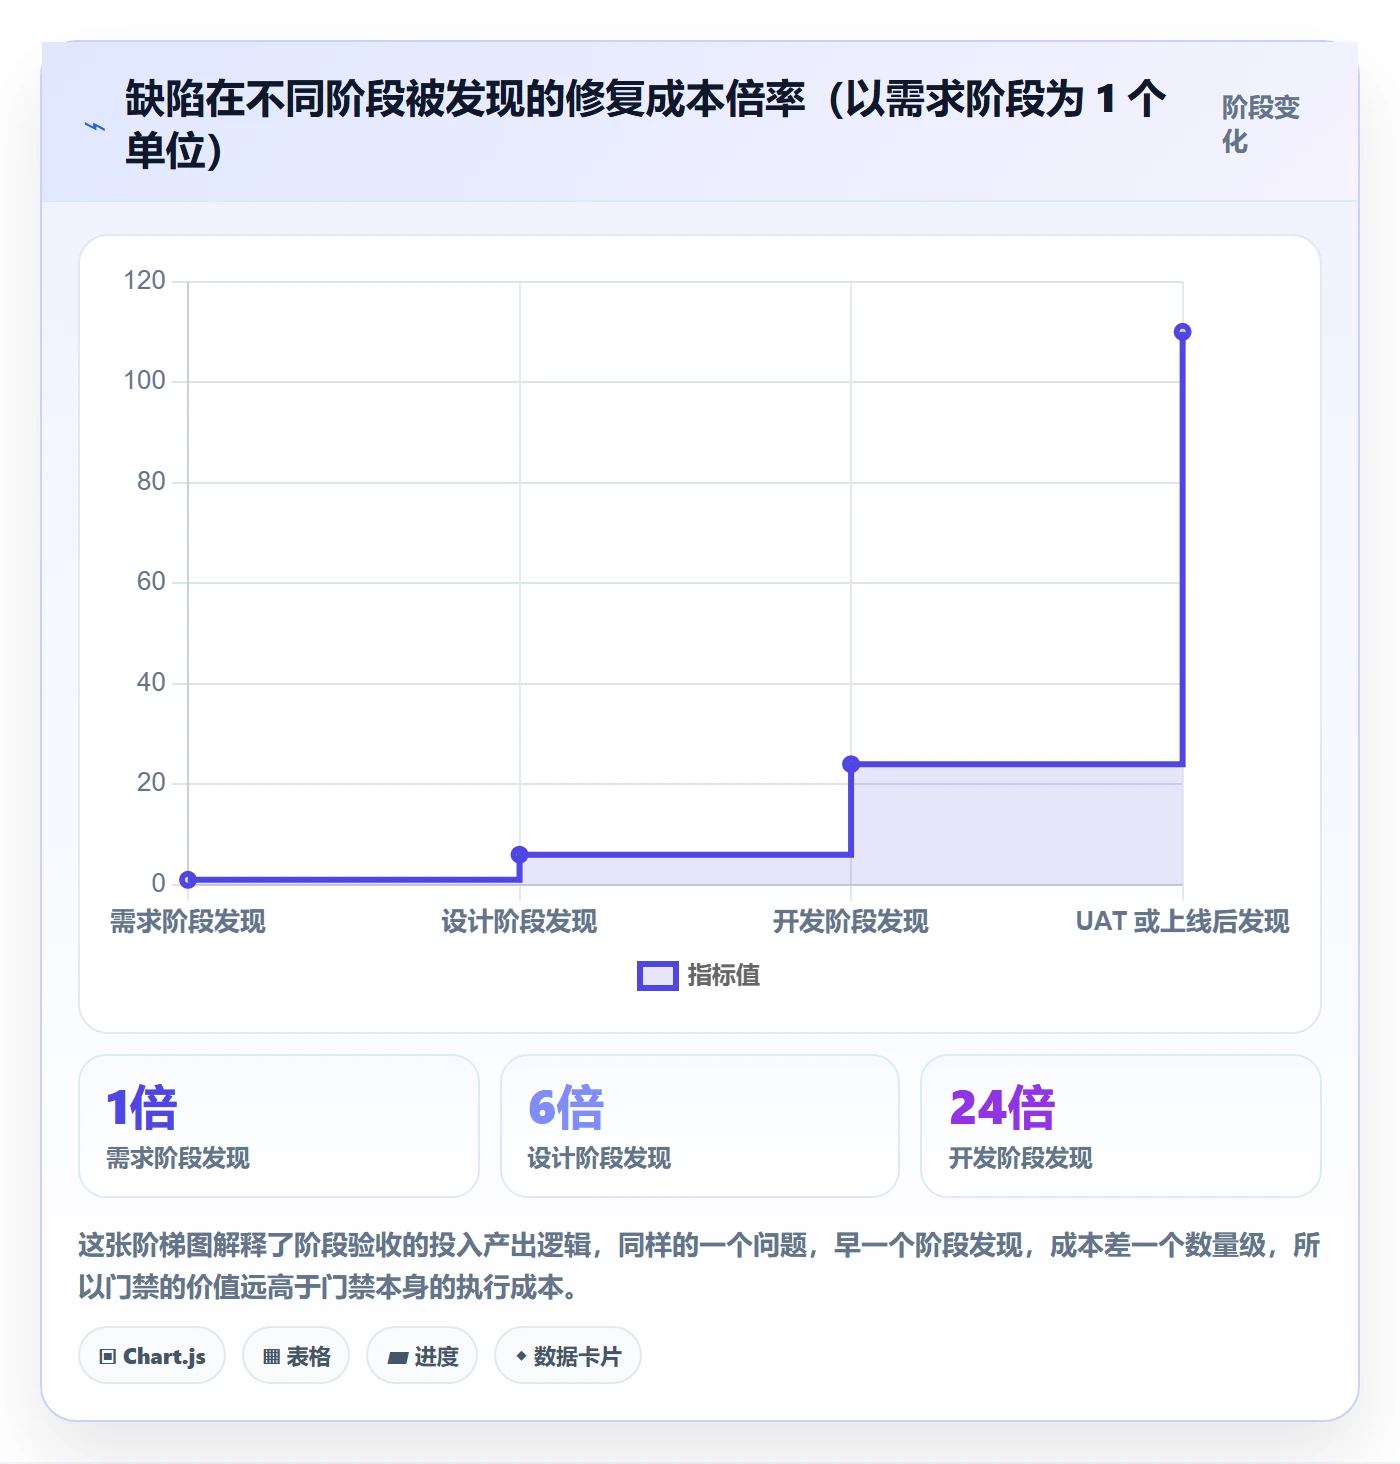Image resolution: width=1400 pixels, height=1464 pixels.
Task: Click the 阶段变化 label in header
Action: pyautogui.click(x=1261, y=124)
